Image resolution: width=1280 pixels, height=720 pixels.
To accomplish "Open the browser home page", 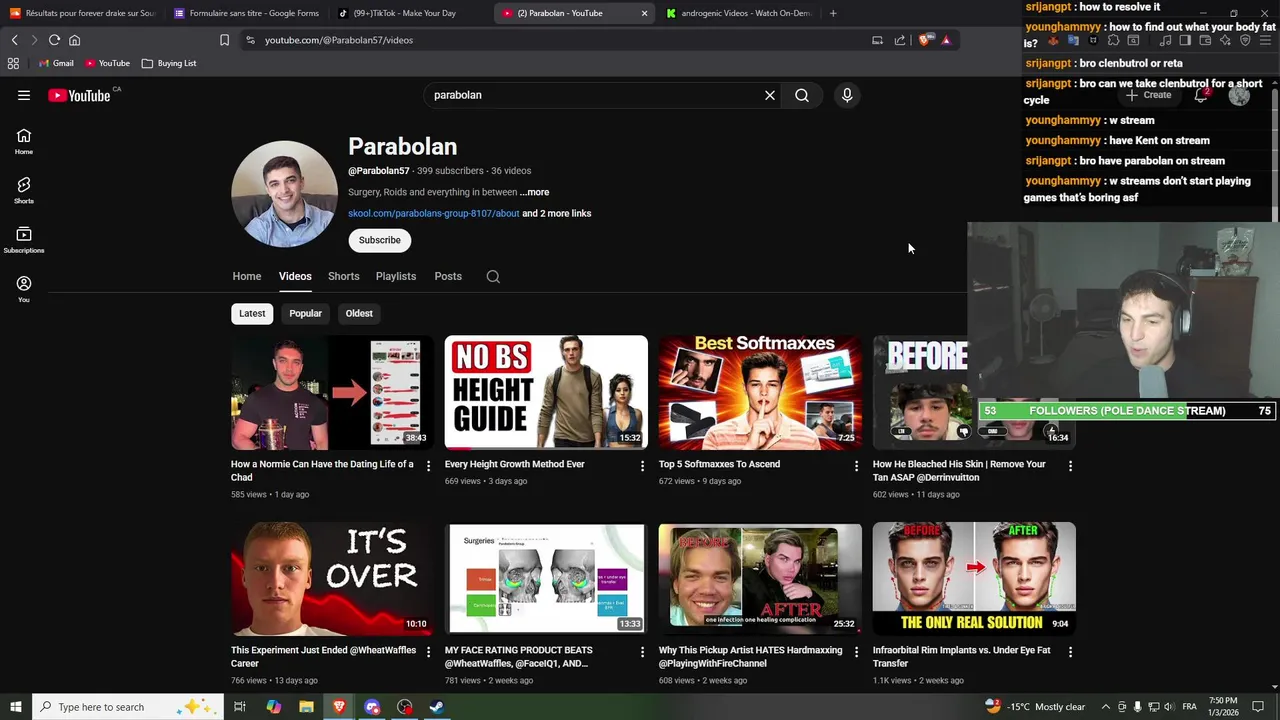I will coord(74,40).
